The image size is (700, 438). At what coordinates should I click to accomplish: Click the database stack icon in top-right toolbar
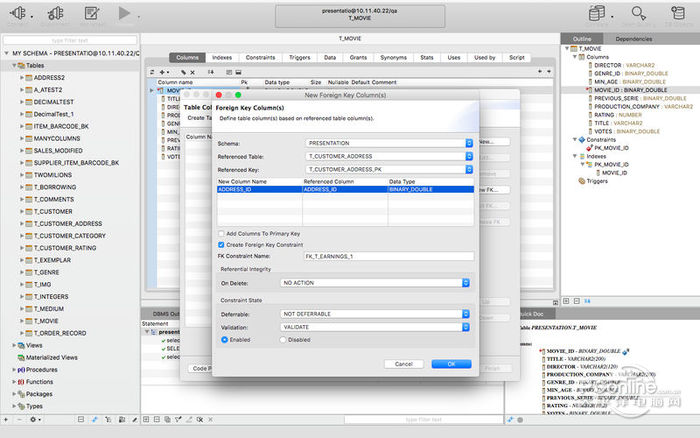tap(598, 13)
